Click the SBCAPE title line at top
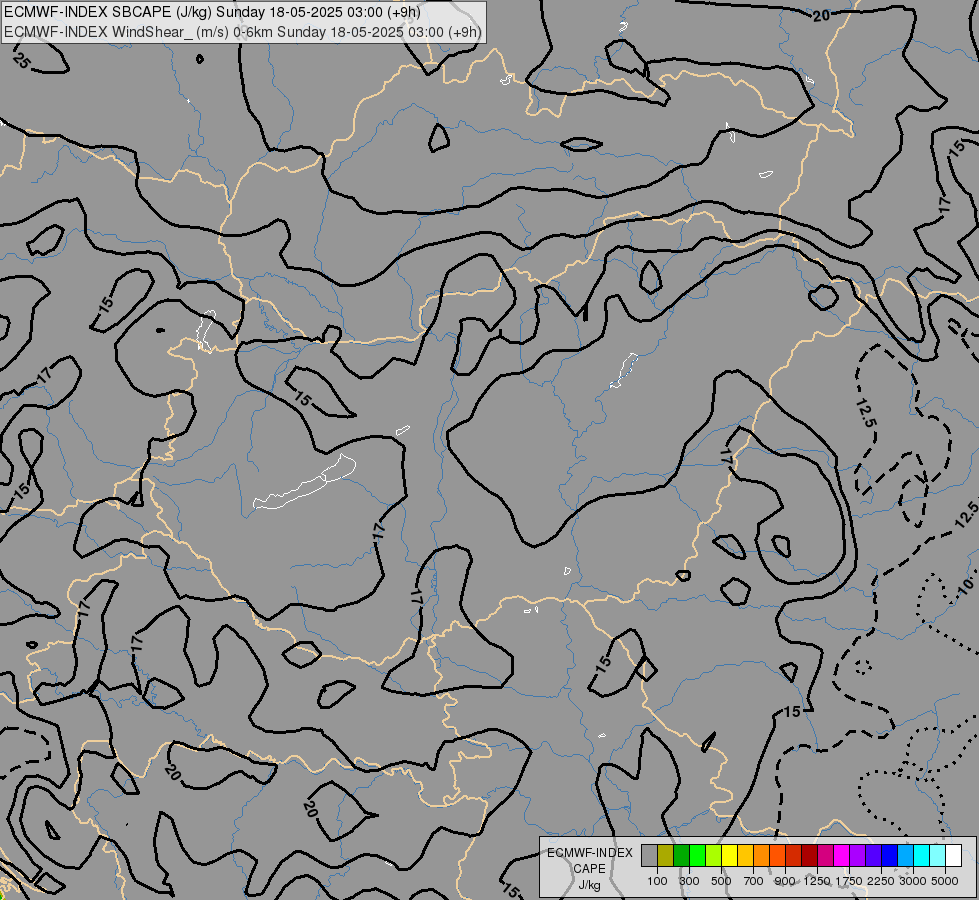Image resolution: width=979 pixels, height=900 pixels. coord(212,12)
